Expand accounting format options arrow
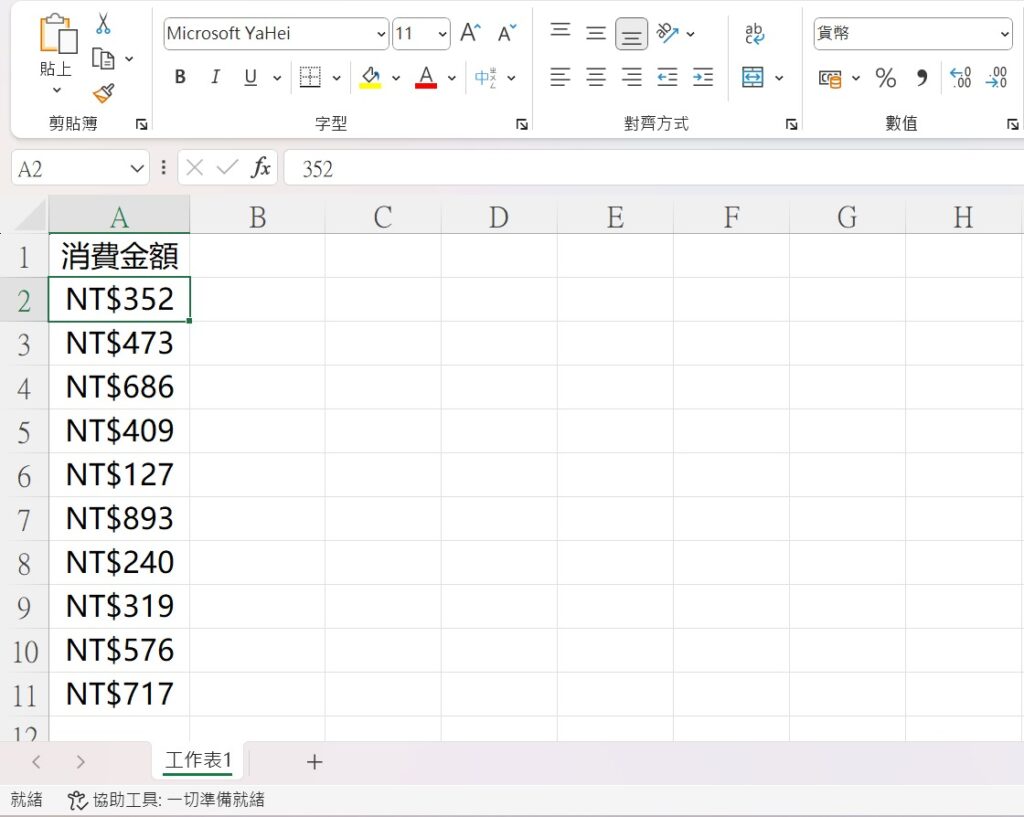 [x=856, y=78]
